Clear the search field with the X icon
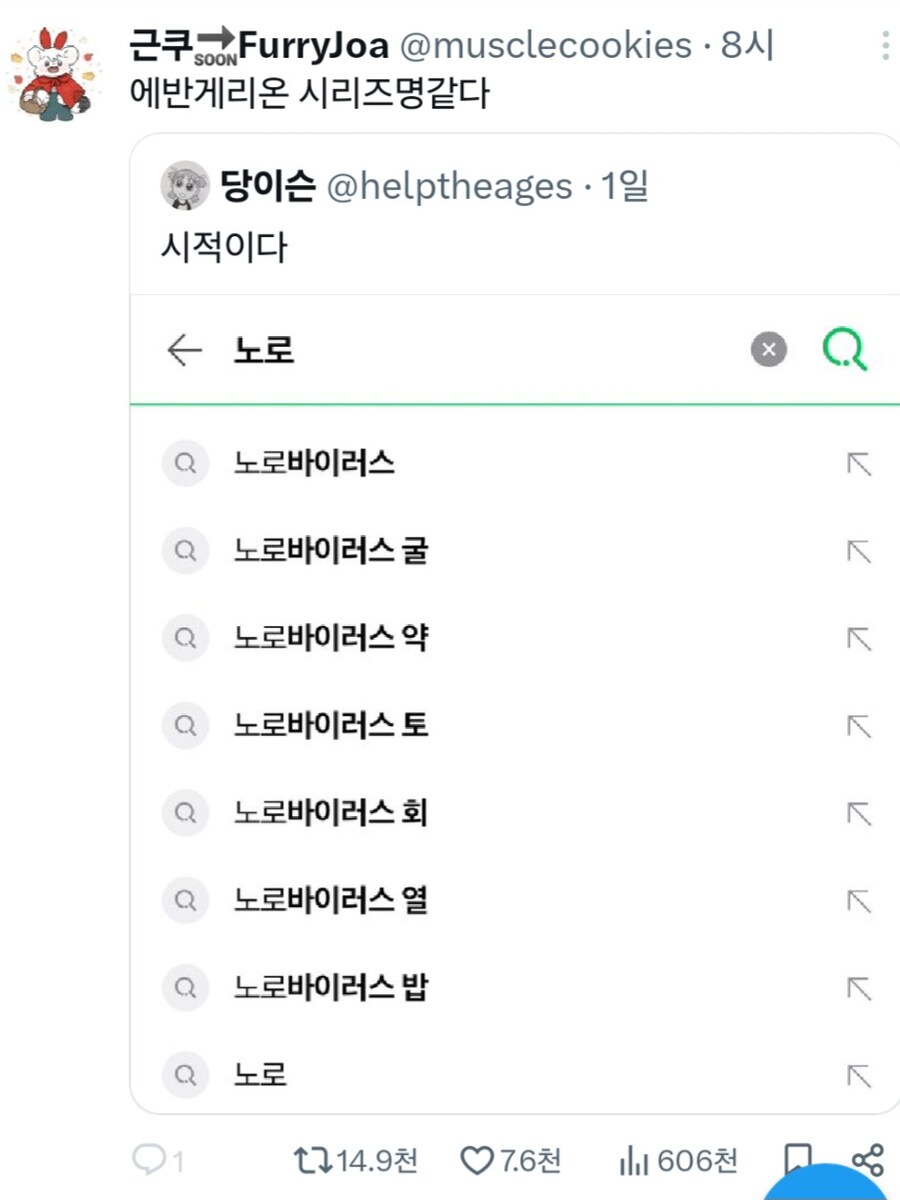Viewport: 900px width, 1200px height. (x=768, y=349)
